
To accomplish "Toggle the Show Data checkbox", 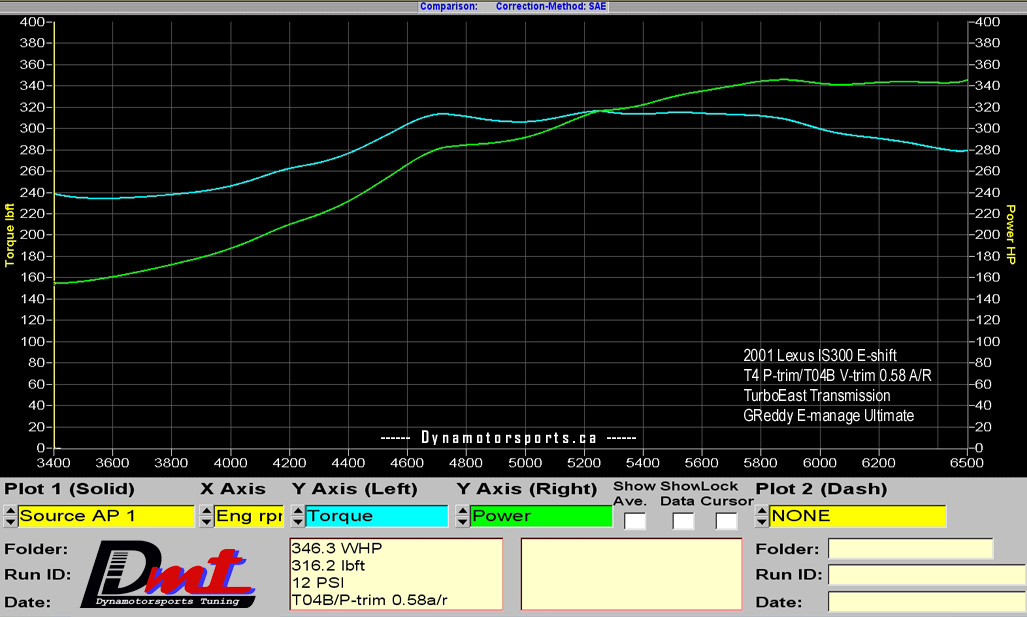I will point(683,521).
